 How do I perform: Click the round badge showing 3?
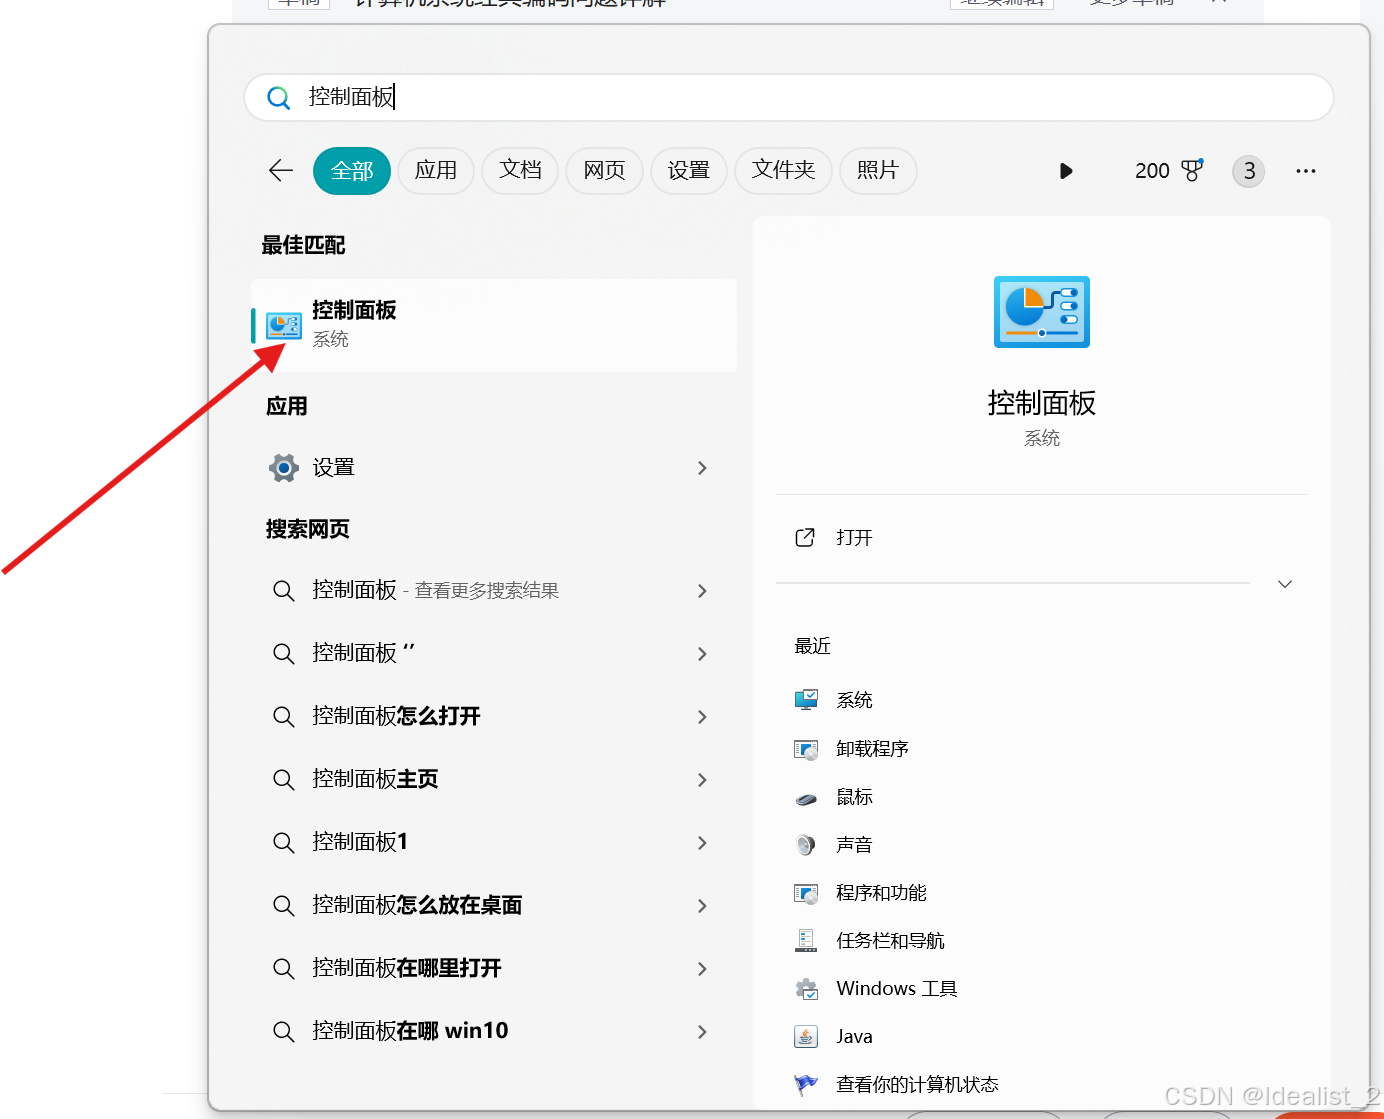point(1249,171)
